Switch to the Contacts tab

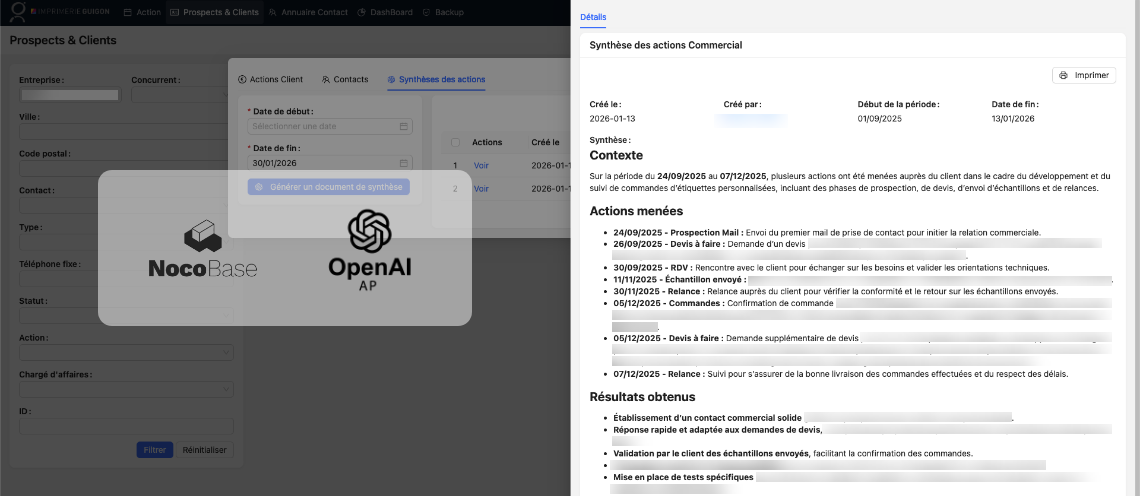pos(345,79)
